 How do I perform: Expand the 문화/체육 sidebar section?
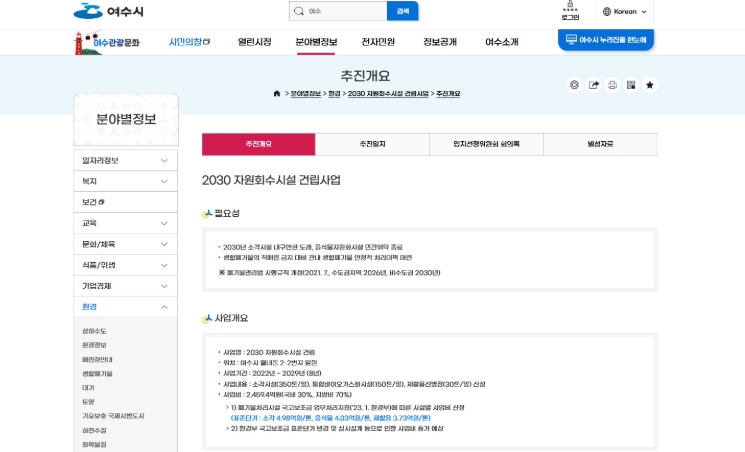tap(126, 244)
